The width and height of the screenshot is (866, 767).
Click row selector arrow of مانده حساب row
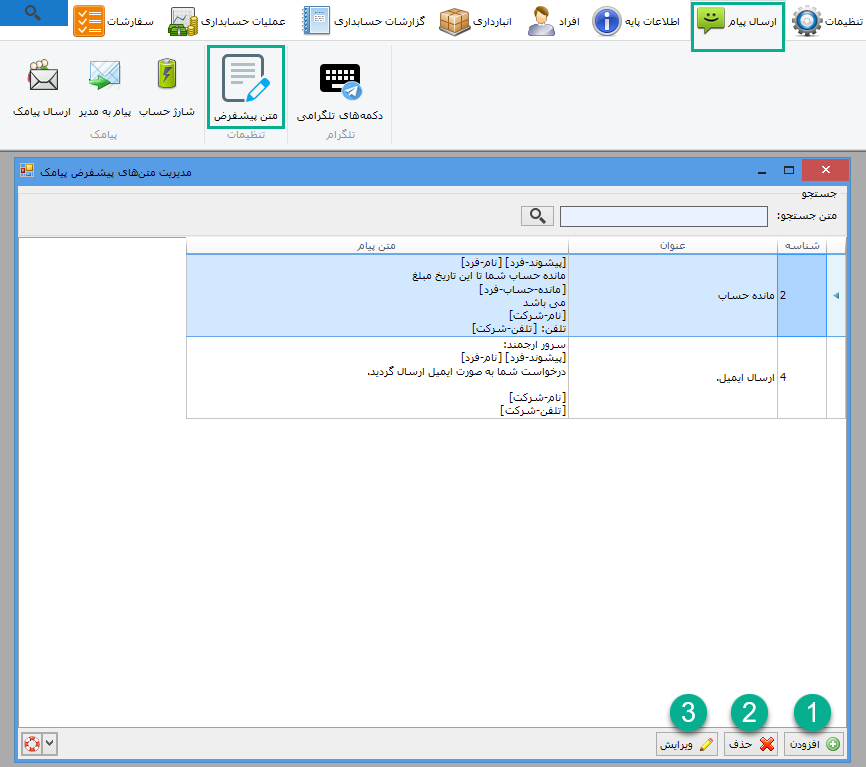(x=836, y=295)
